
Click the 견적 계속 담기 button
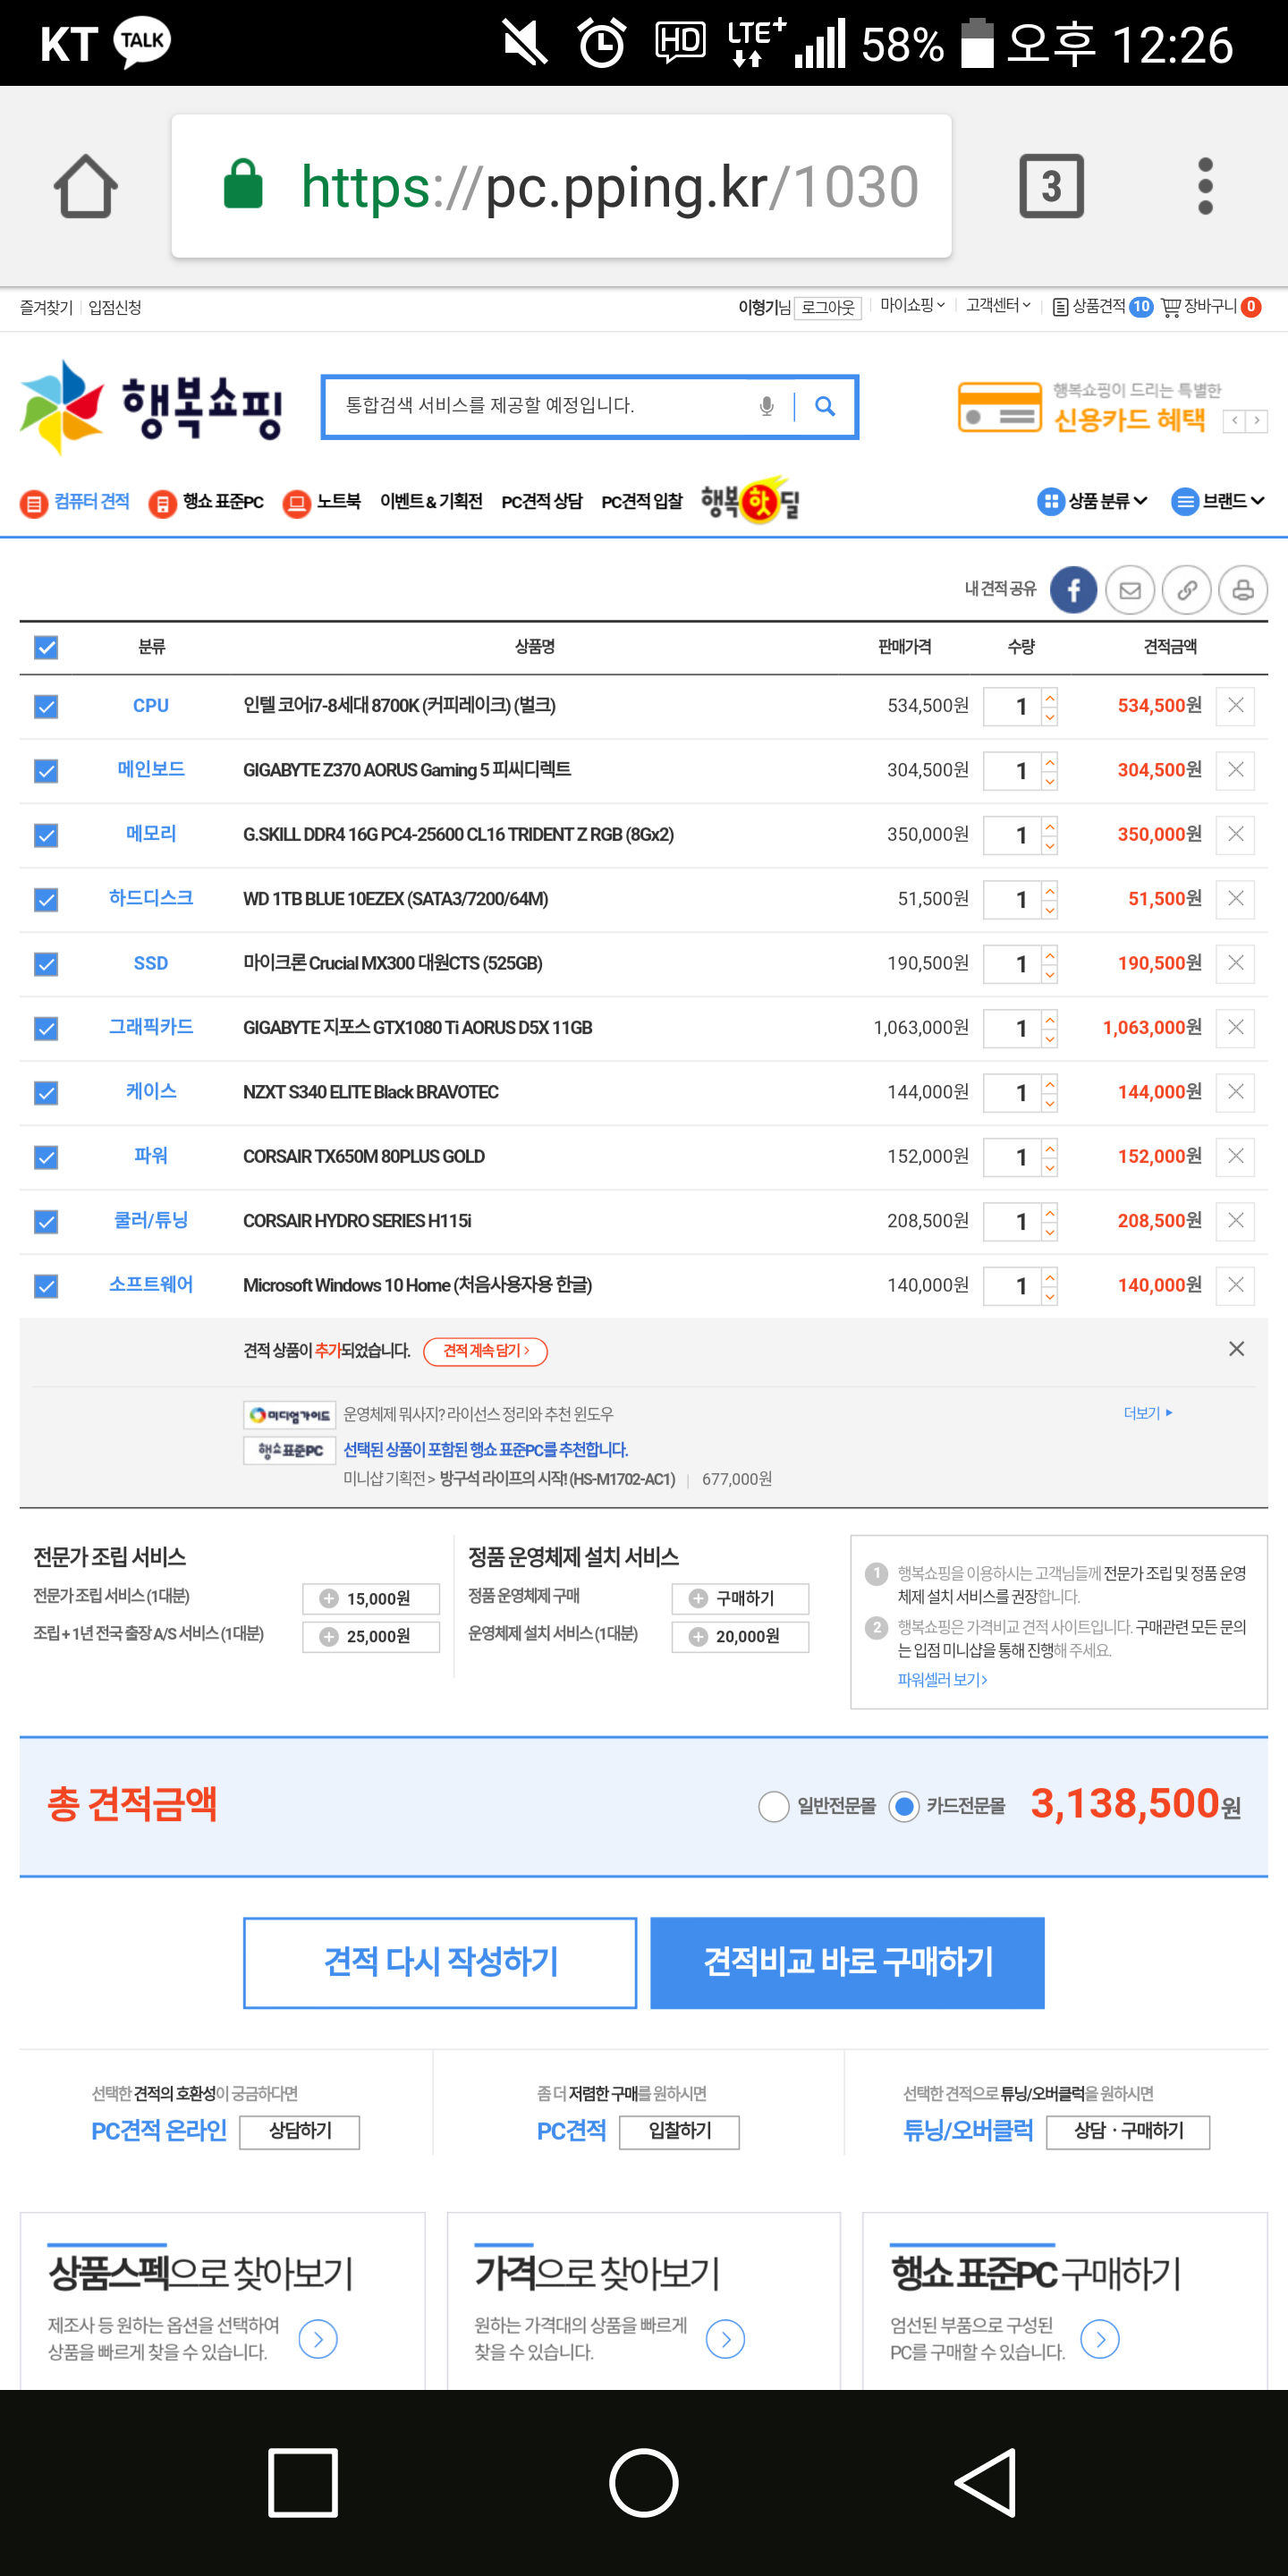pyautogui.click(x=486, y=1351)
